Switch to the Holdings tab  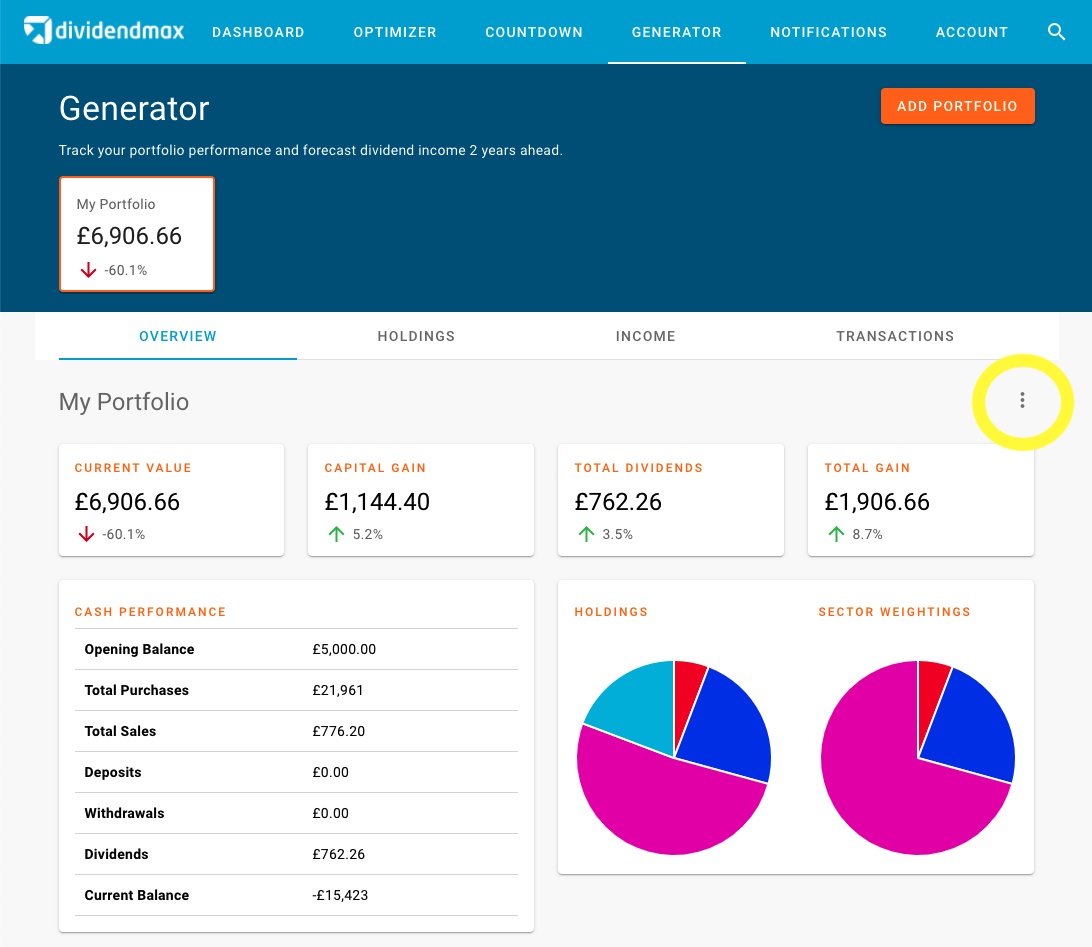click(416, 336)
